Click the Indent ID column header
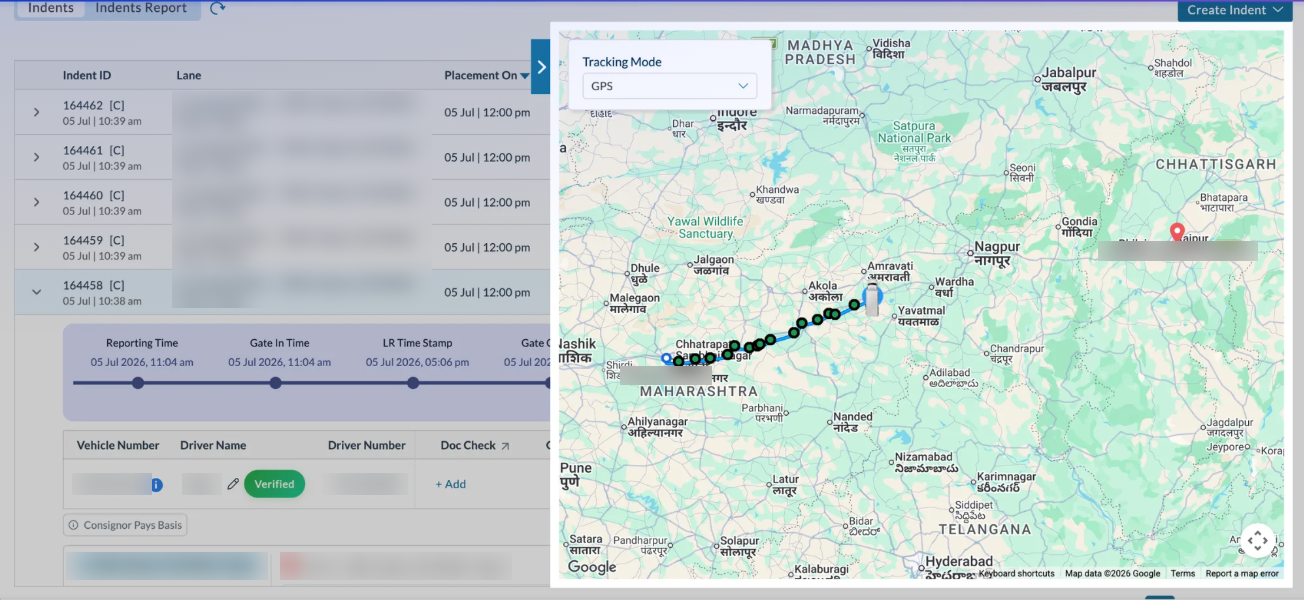Viewport: 1304px width, 600px height. [x=87, y=75]
